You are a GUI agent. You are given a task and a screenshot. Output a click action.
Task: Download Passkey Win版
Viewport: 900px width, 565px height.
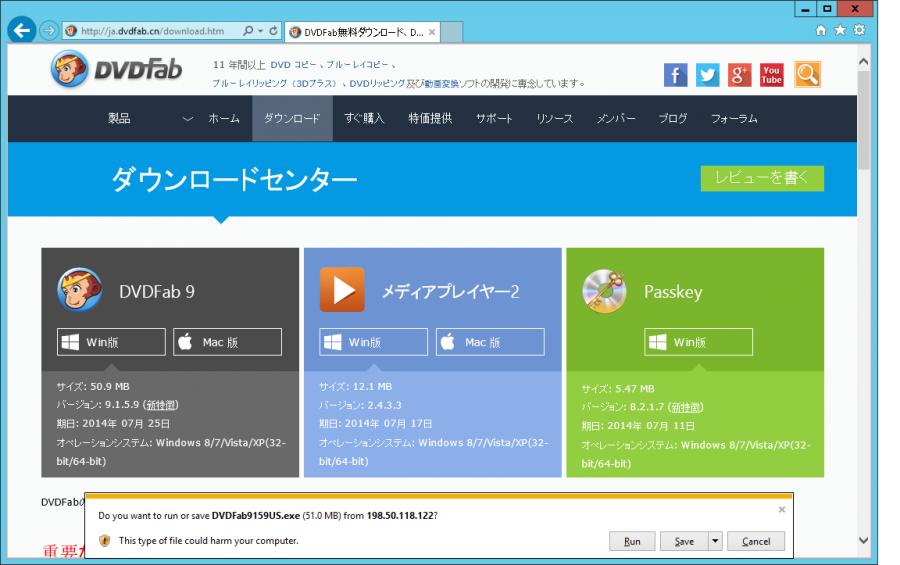(x=696, y=342)
